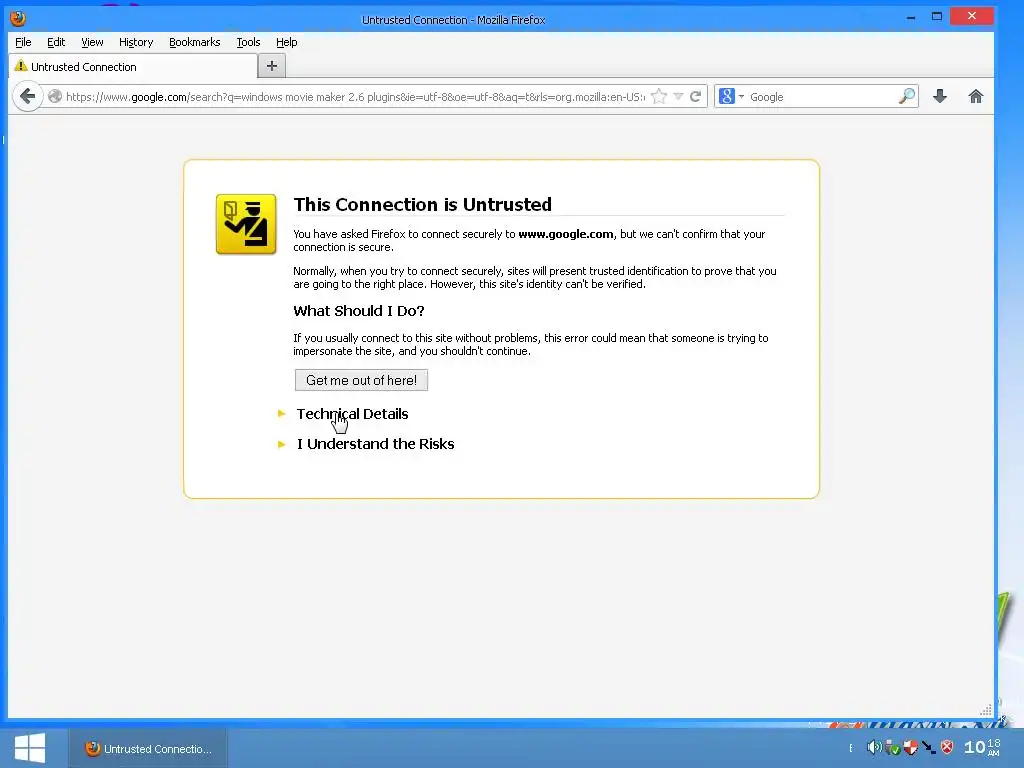This screenshot has width=1024, height=768.
Task: Click the Firefox logo in the title bar
Action: 18,18
